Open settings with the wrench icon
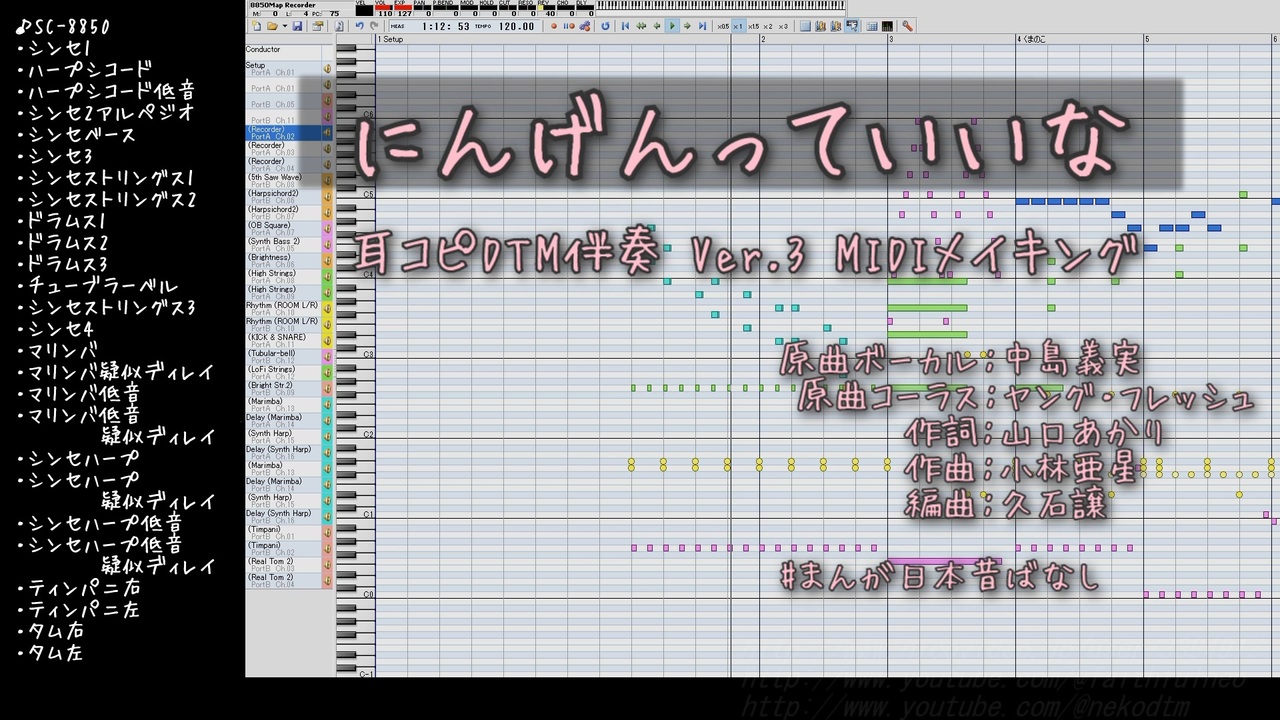 pos(906,26)
